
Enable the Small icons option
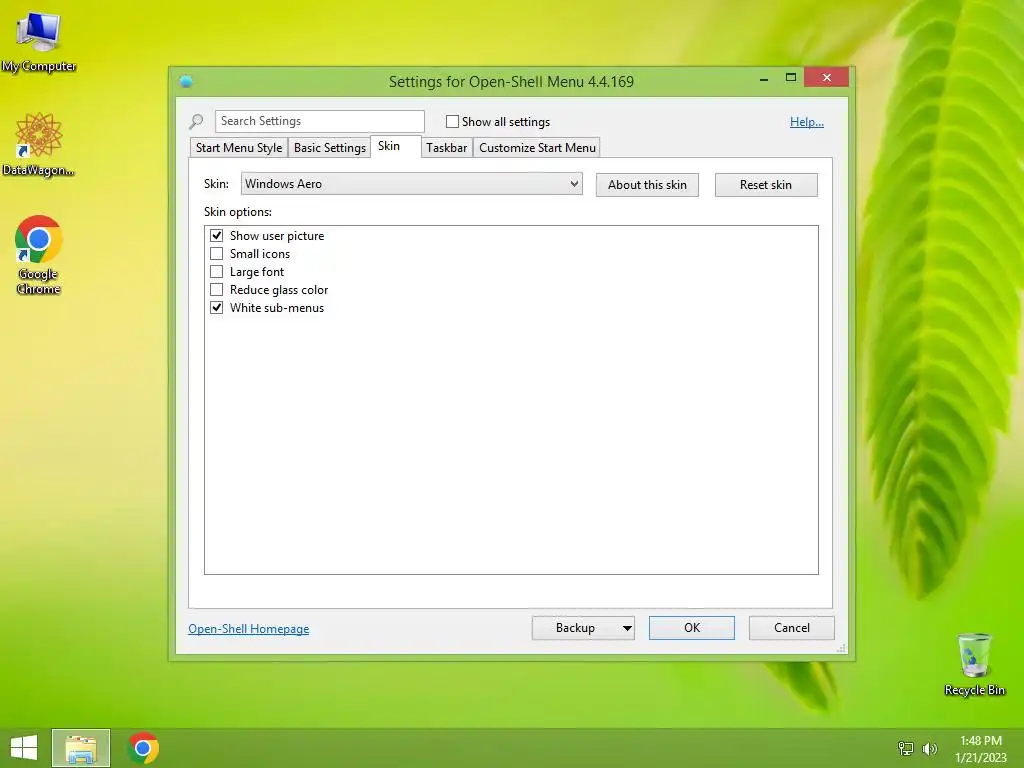pos(216,253)
